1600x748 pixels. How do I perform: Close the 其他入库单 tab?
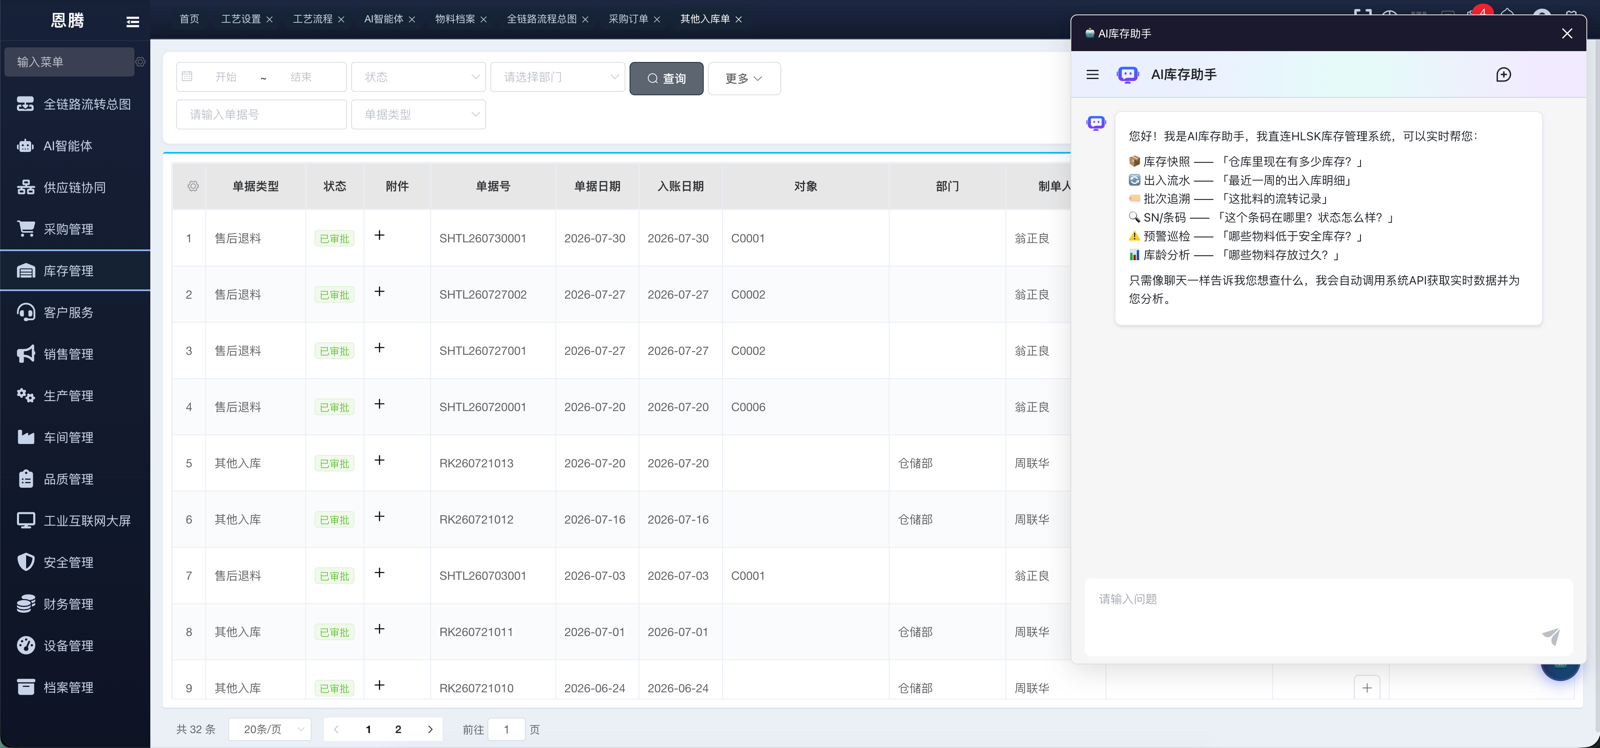738,20
